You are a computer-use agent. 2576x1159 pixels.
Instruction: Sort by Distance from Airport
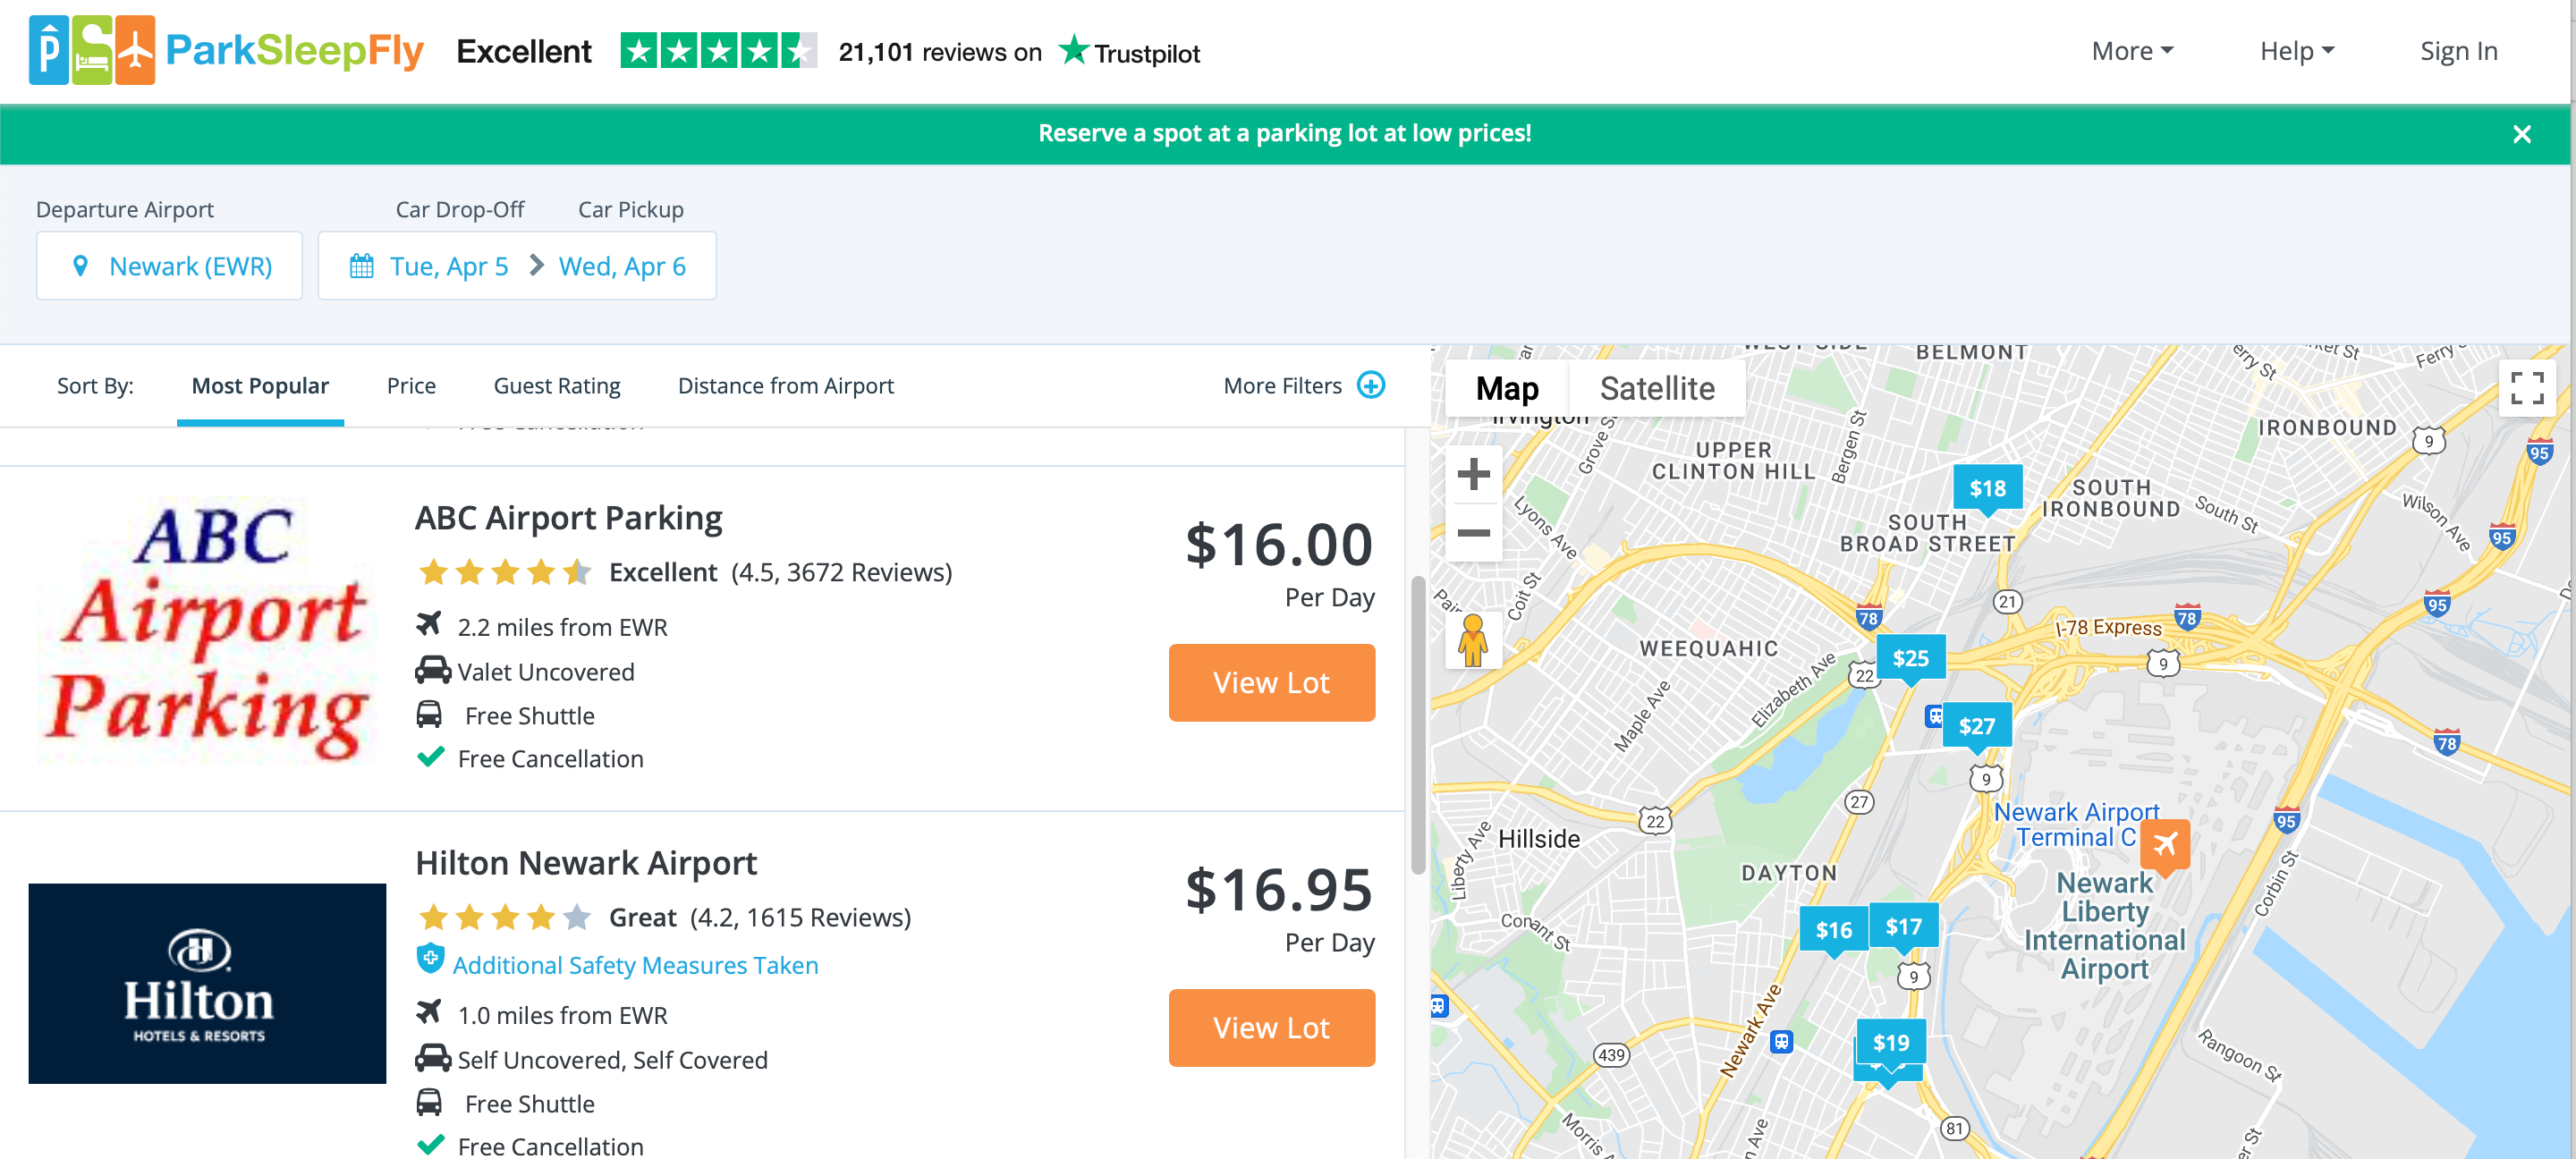[785, 386]
